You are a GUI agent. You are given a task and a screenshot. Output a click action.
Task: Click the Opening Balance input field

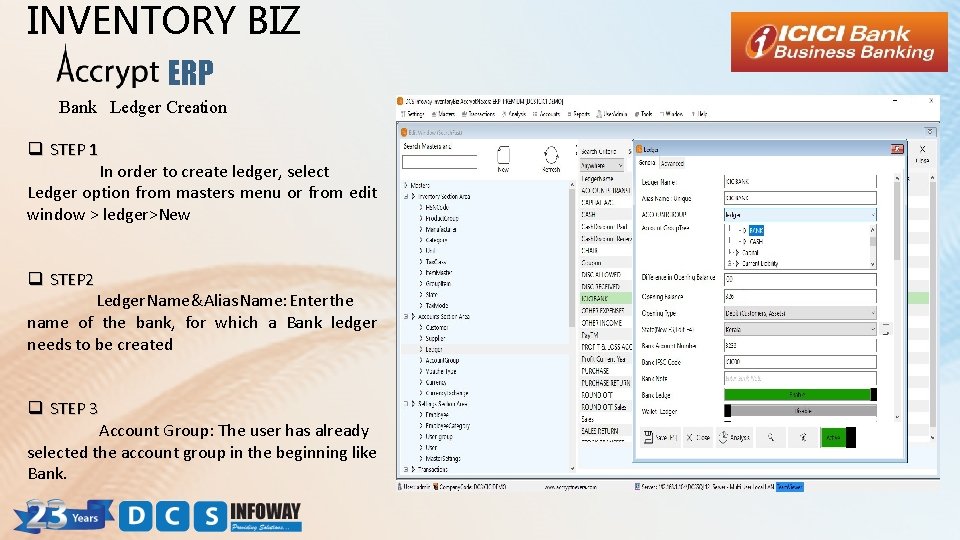800,296
